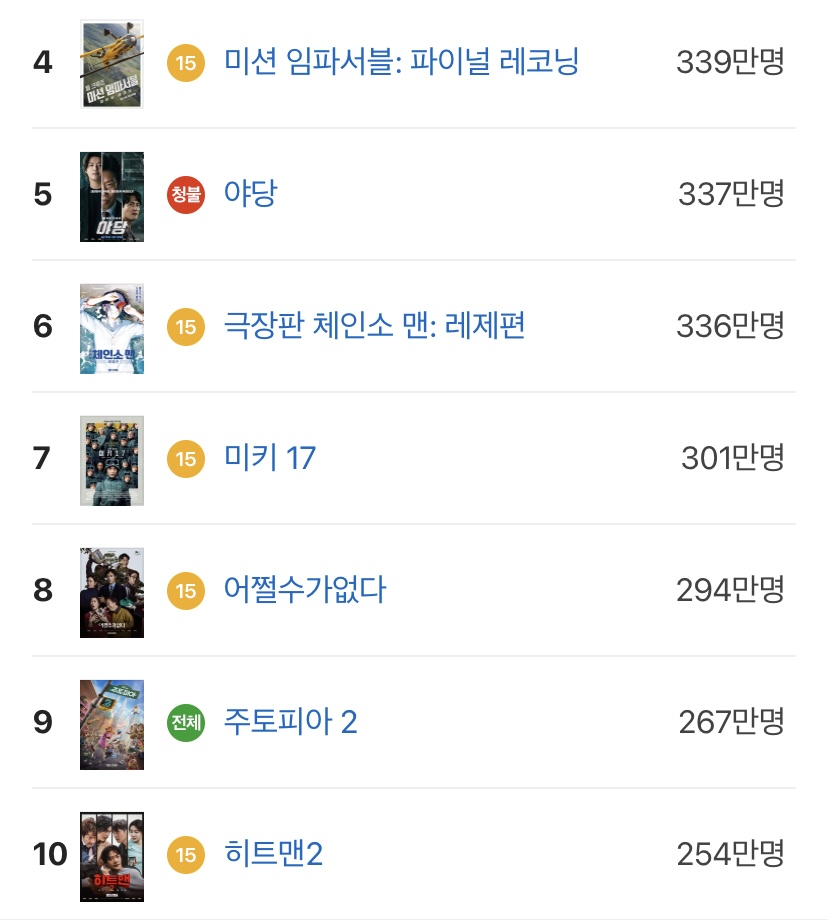The image size is (828, 920).
Task: Open the 미션 임파서블: 파이널 레코닝 movie link
Action: (401, 62)
